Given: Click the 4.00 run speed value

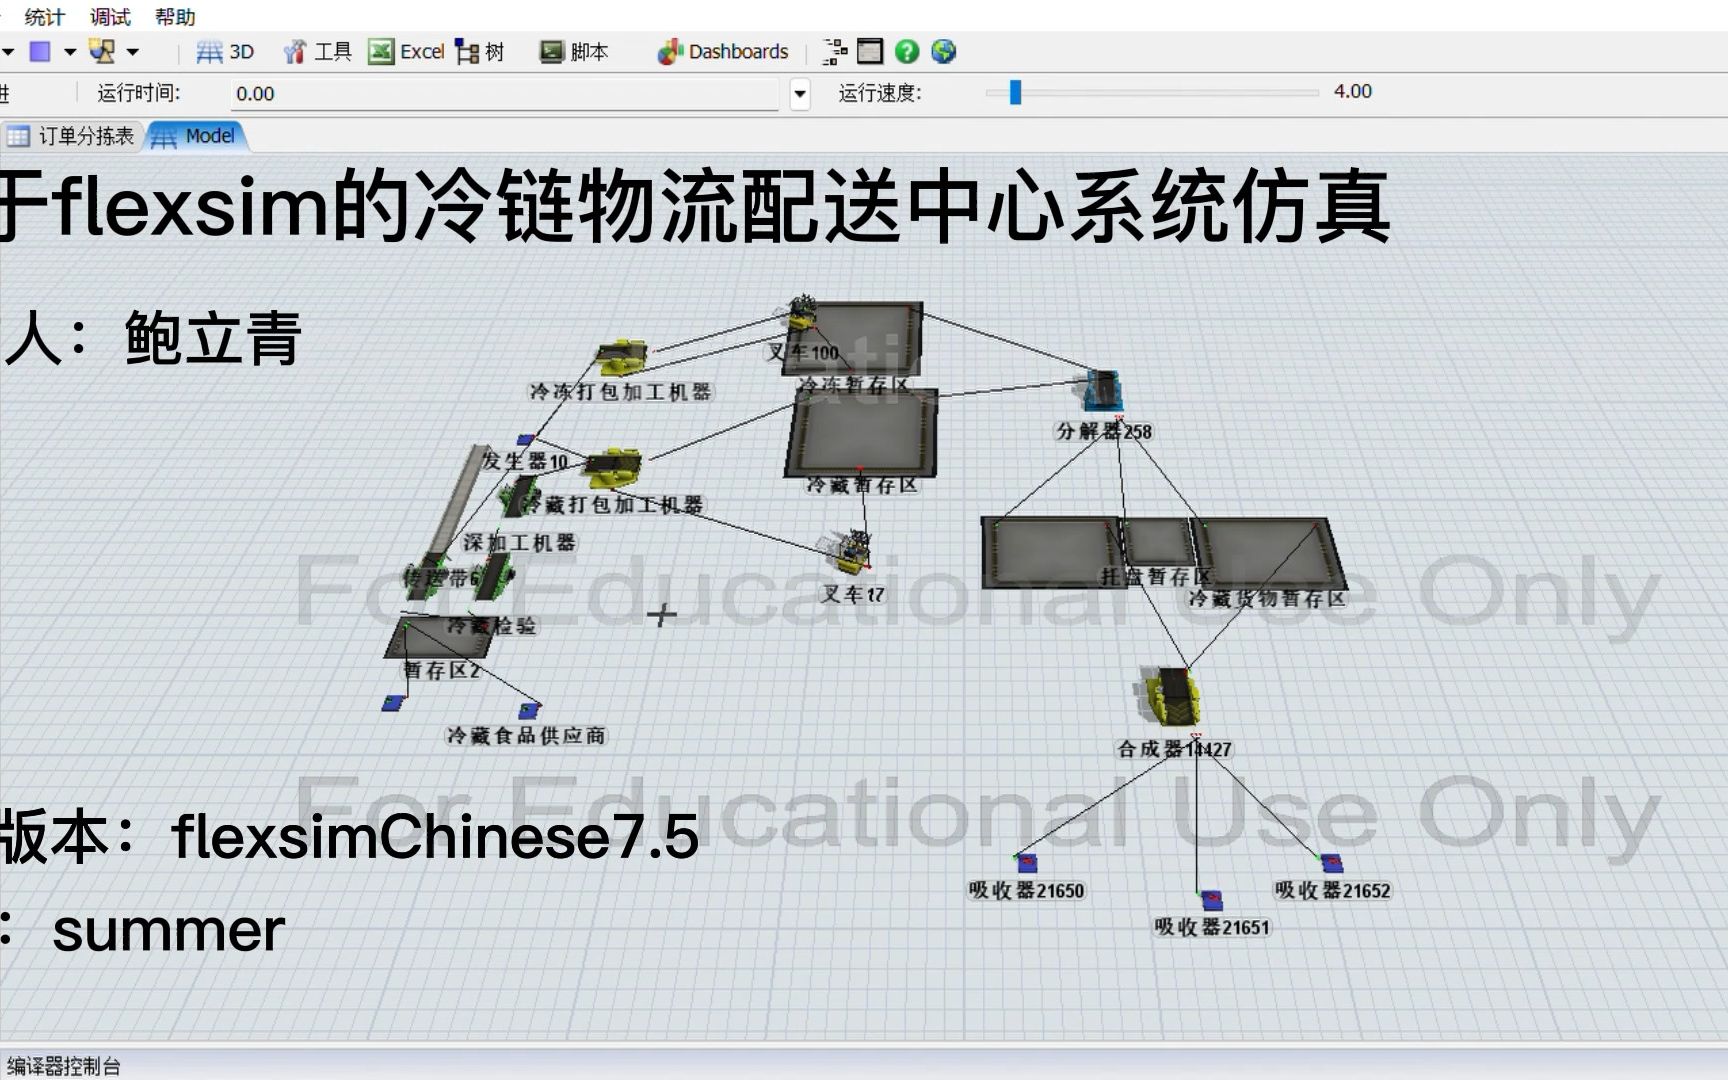Looking at the screenshot, I should [1352, 91].
